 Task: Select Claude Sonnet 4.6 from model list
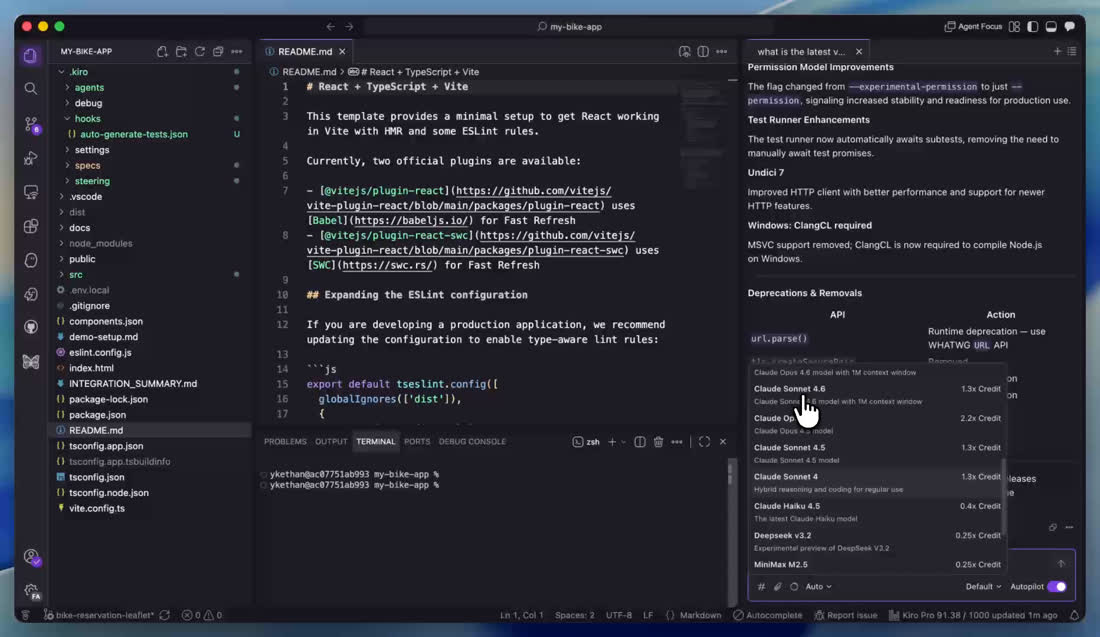tap(877, 395)
